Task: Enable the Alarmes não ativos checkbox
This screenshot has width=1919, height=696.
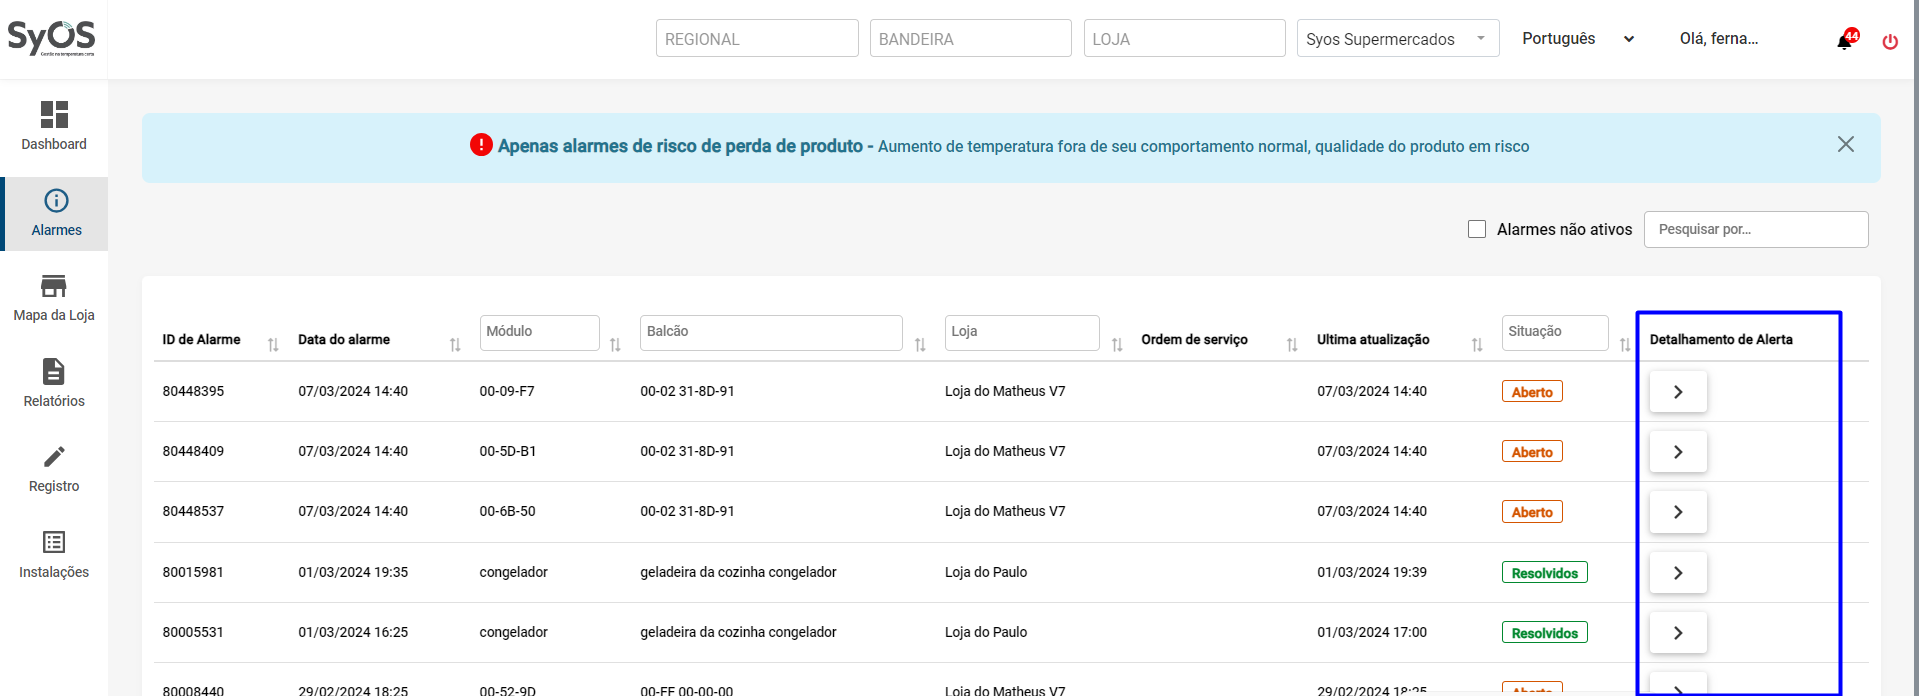Action: (x=1477, y=229)
